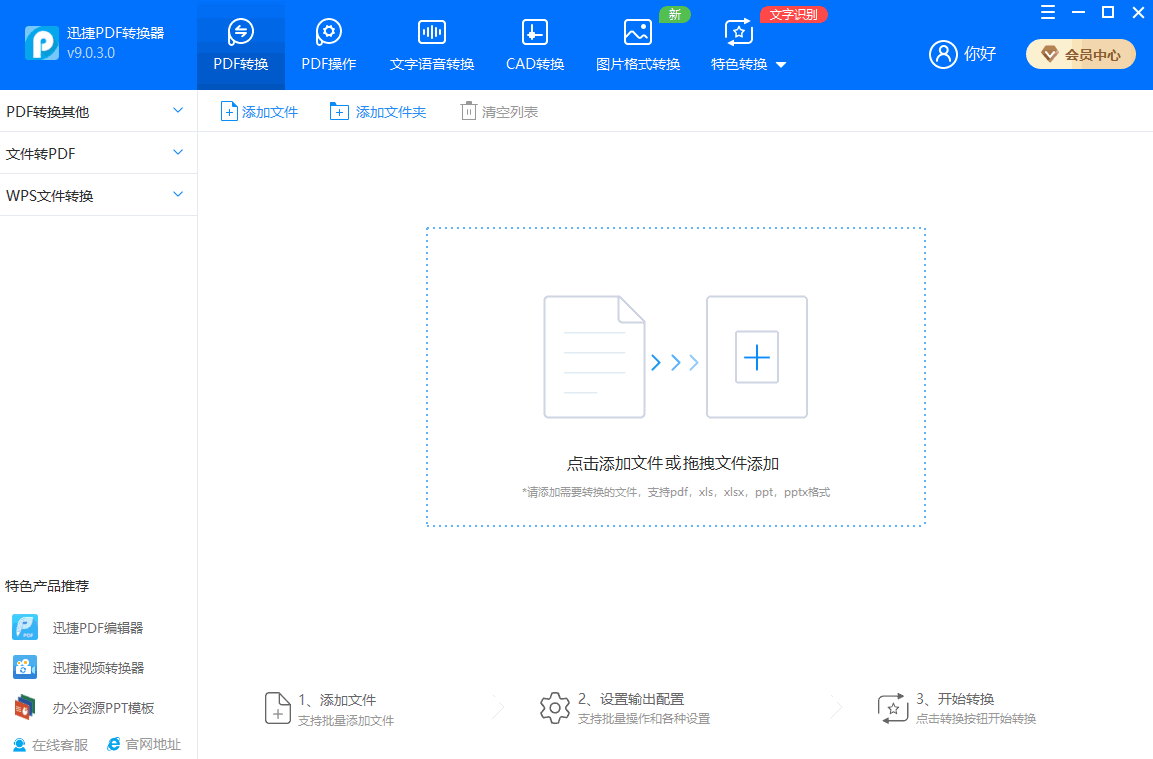
Task: Open the 特色转换 dropdown menu
Action: [x=781, y=65]
